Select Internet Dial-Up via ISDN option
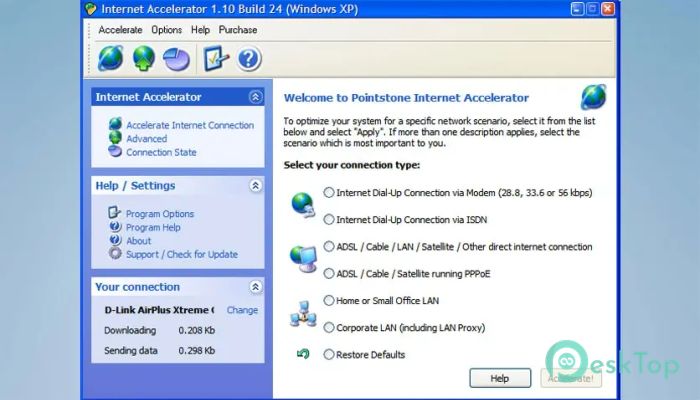The height and width of the screenshot is (400, 700). point(329,219)
